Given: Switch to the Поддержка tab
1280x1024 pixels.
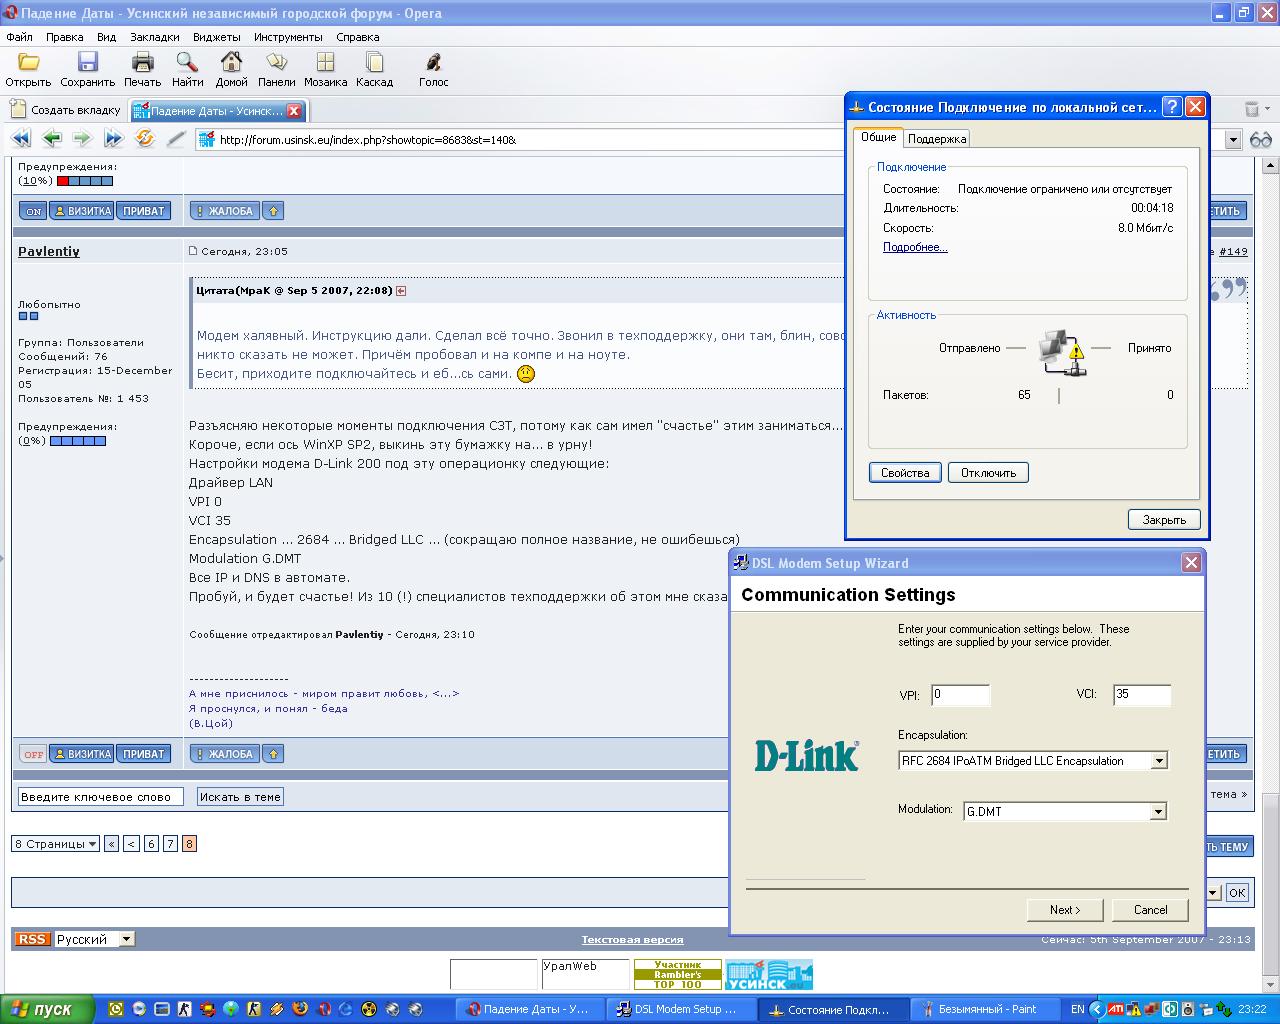Looking at the screenshot, I should tap(937, 139).
